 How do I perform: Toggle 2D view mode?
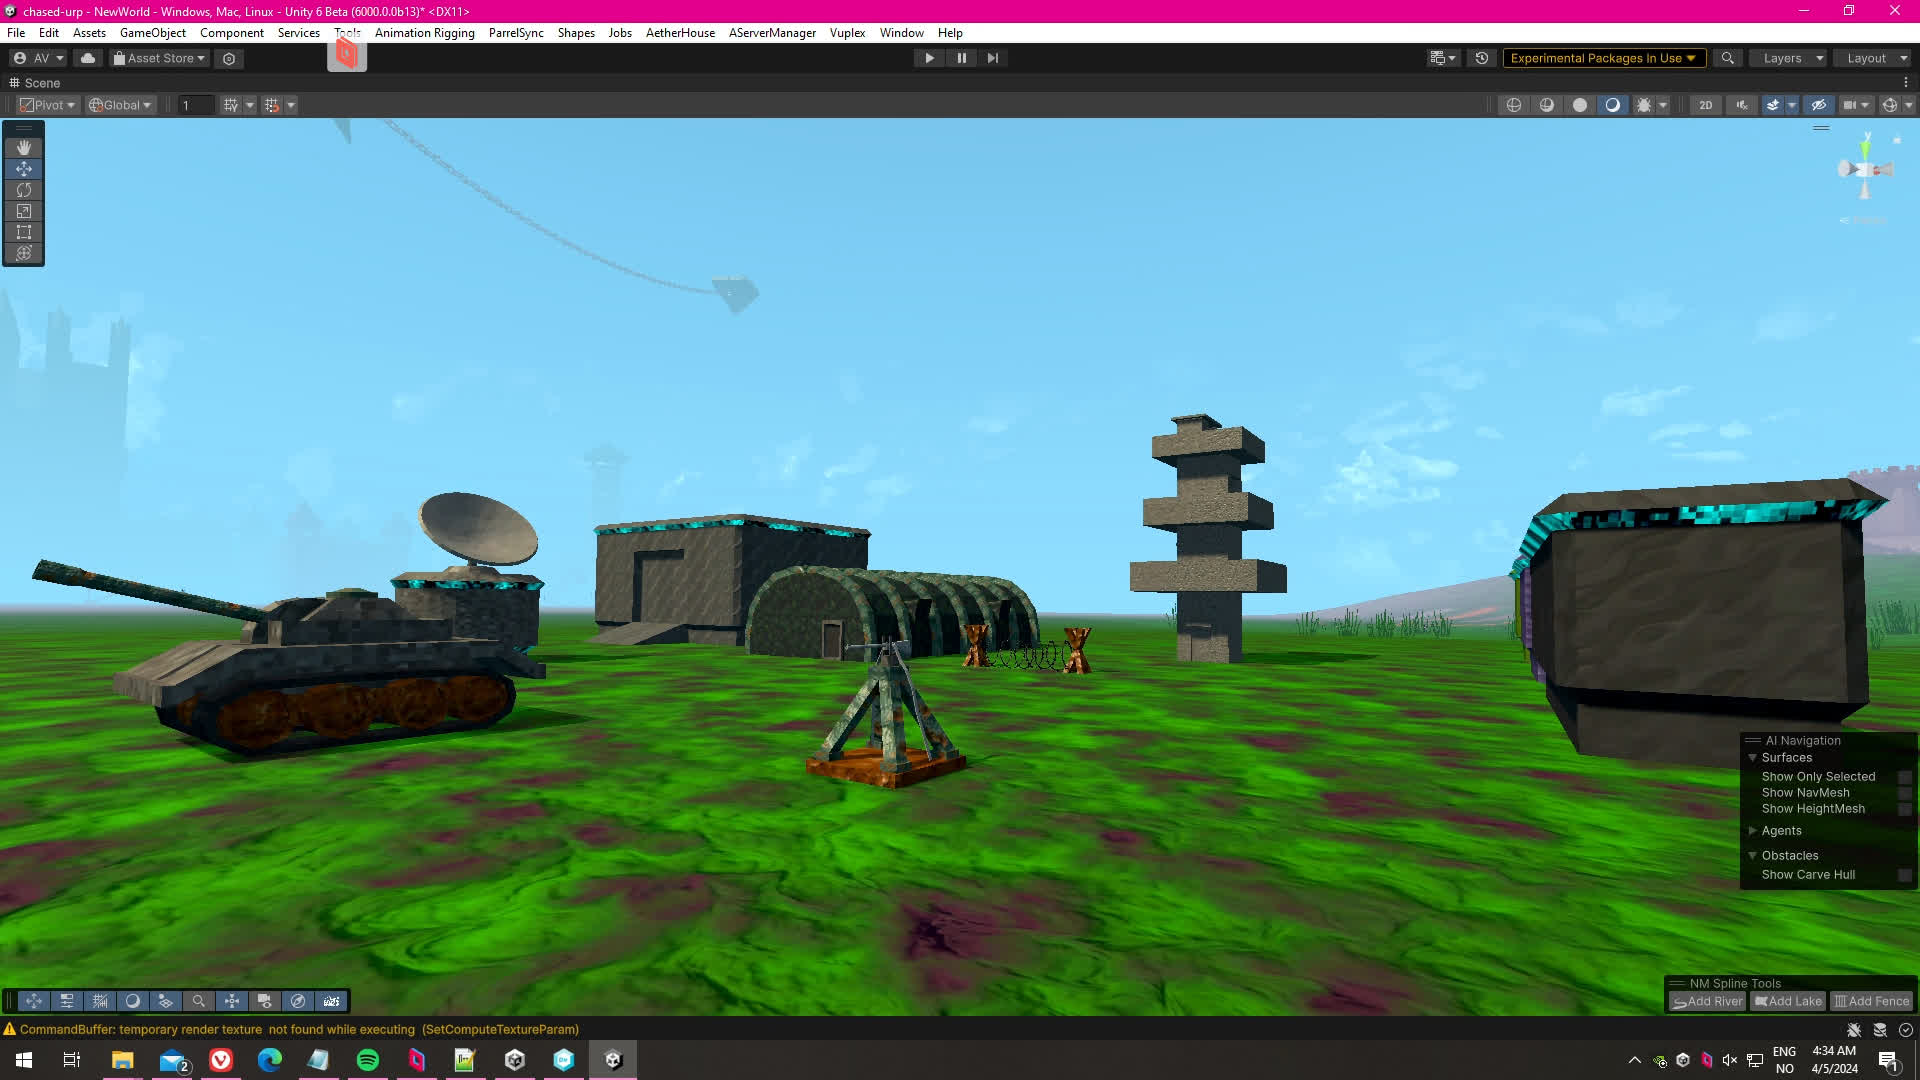click(x=1705, y=105)
